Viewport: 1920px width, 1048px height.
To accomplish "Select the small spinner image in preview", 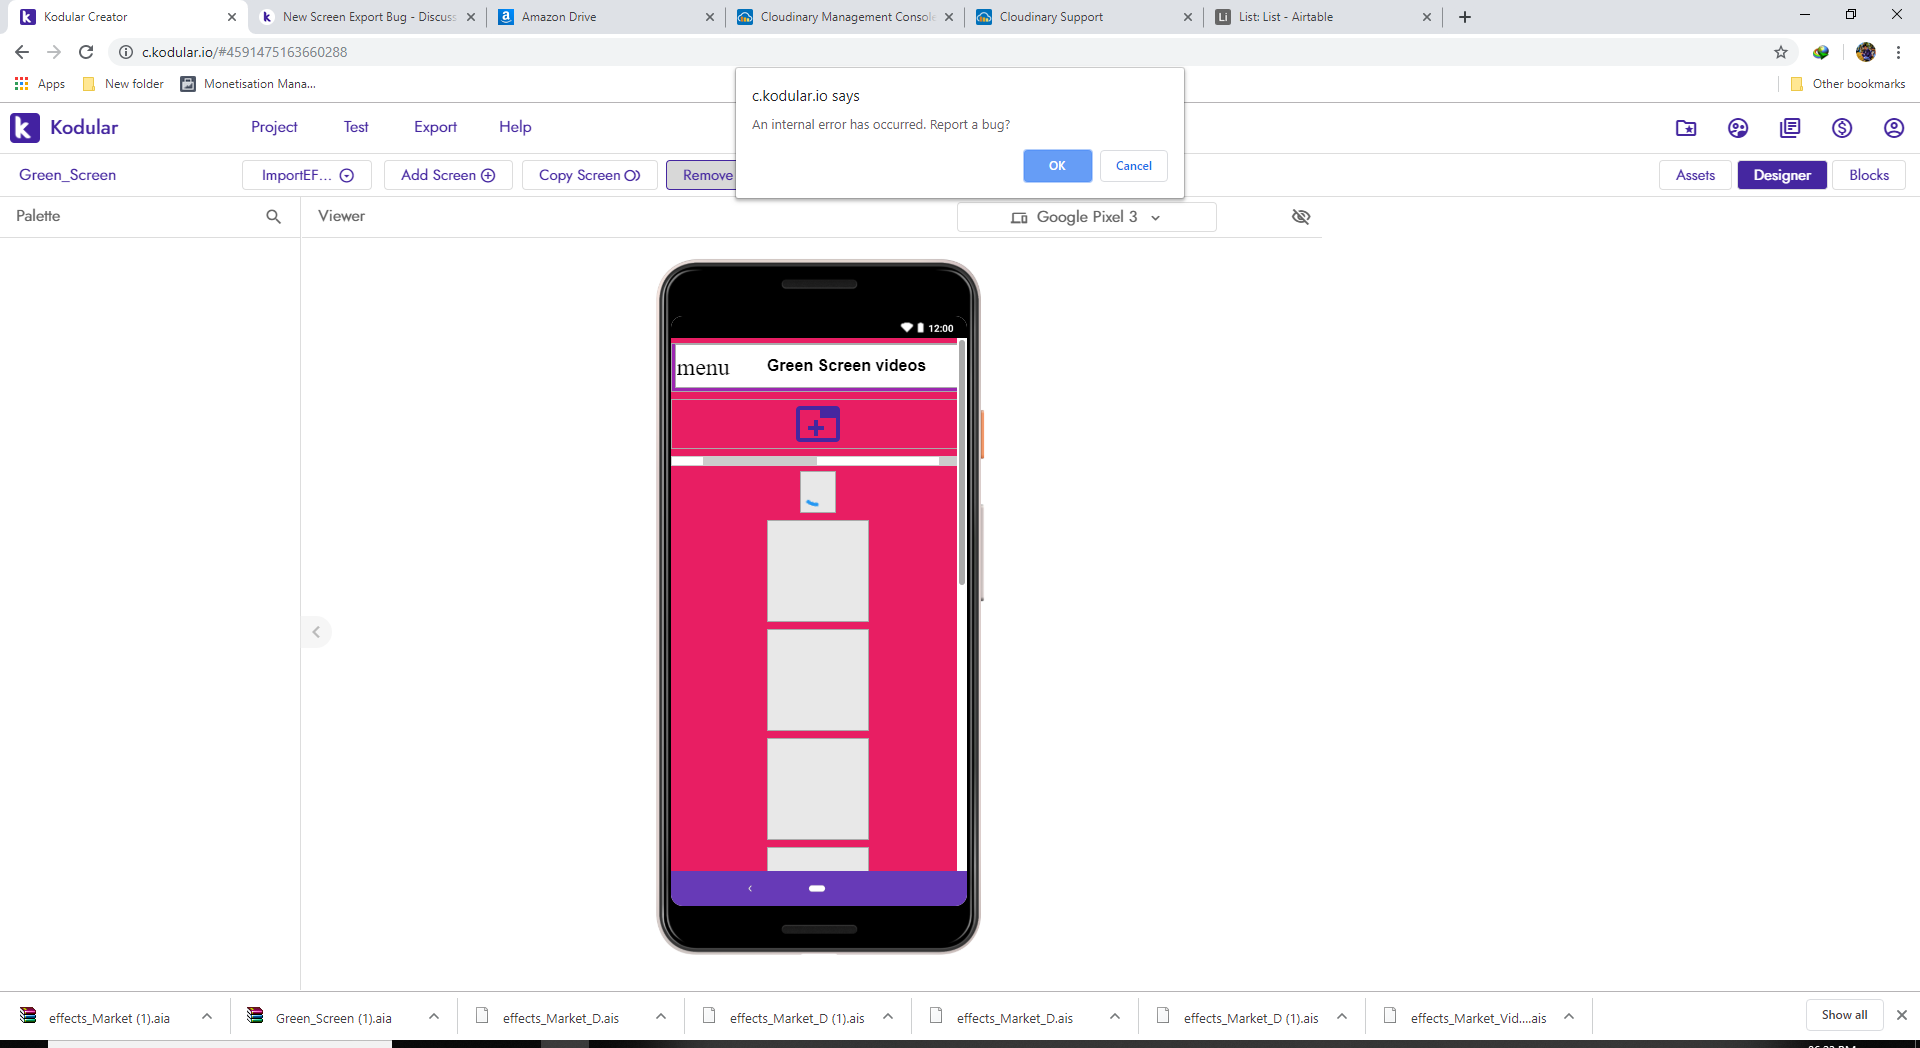I will point(817,492).
